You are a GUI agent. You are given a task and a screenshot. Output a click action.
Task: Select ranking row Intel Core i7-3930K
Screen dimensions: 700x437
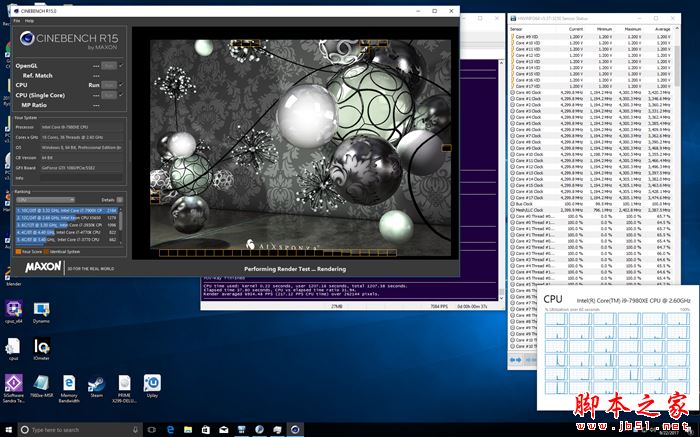[67, 225]
